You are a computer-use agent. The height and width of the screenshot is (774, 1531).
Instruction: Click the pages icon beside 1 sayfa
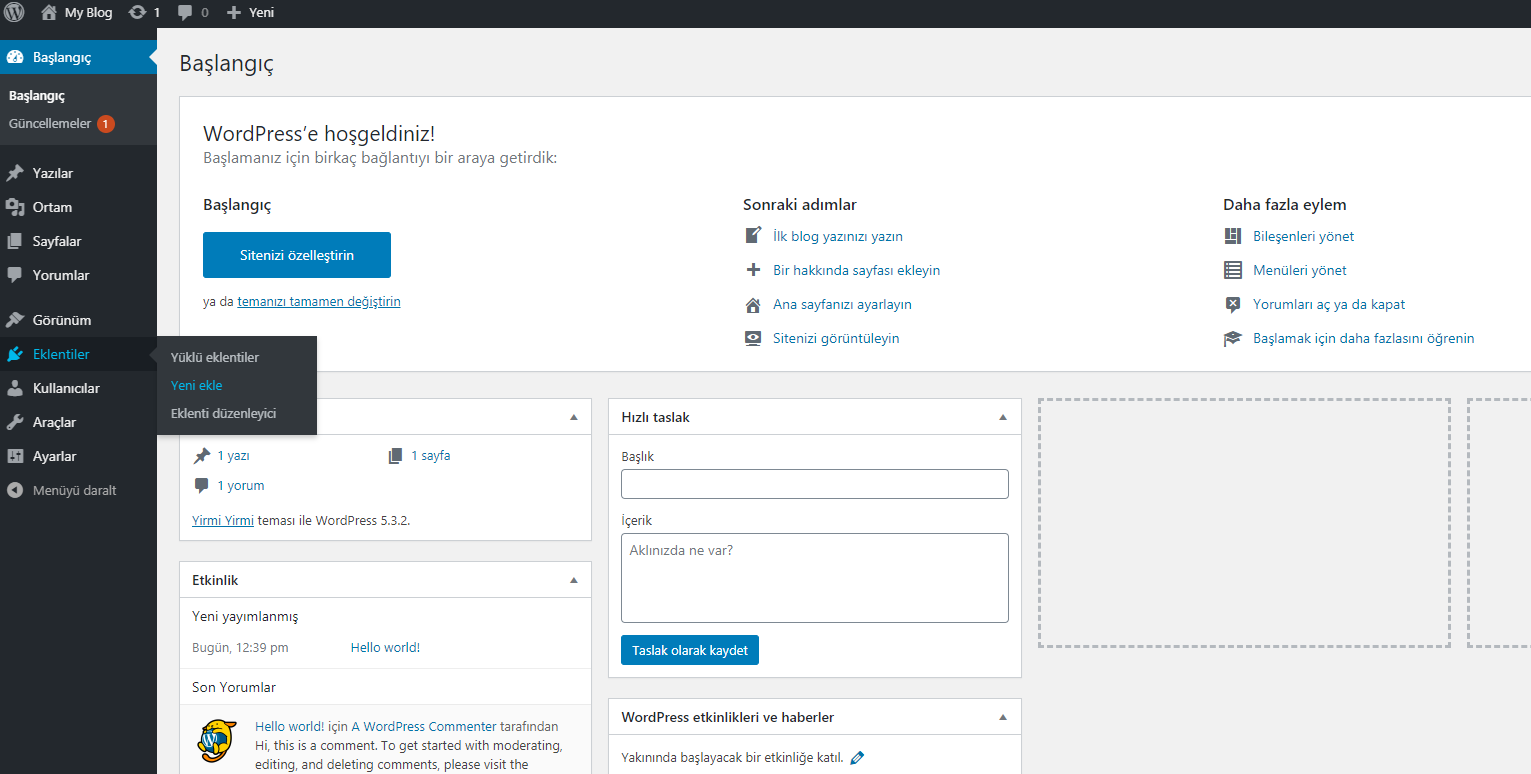point(396,455)
